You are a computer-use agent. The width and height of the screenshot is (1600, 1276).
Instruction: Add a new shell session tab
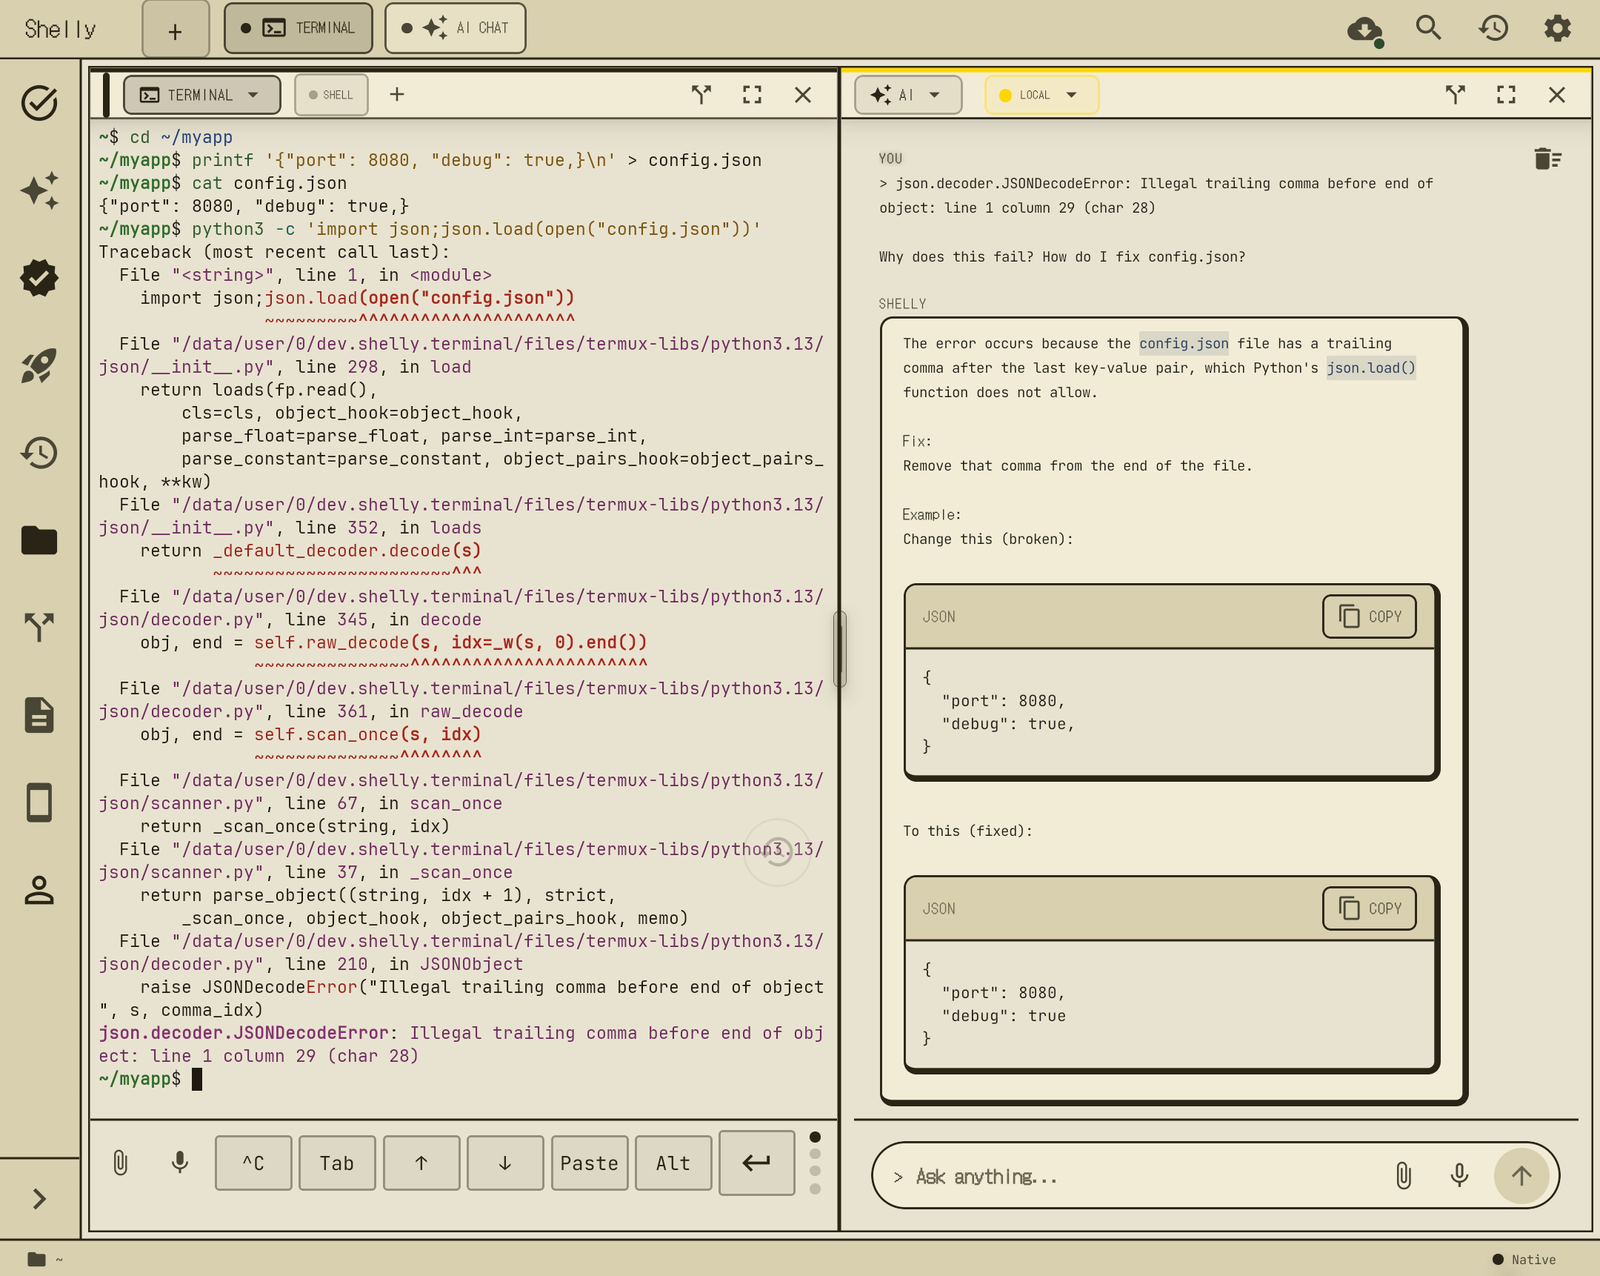click(x=397, y=94)
